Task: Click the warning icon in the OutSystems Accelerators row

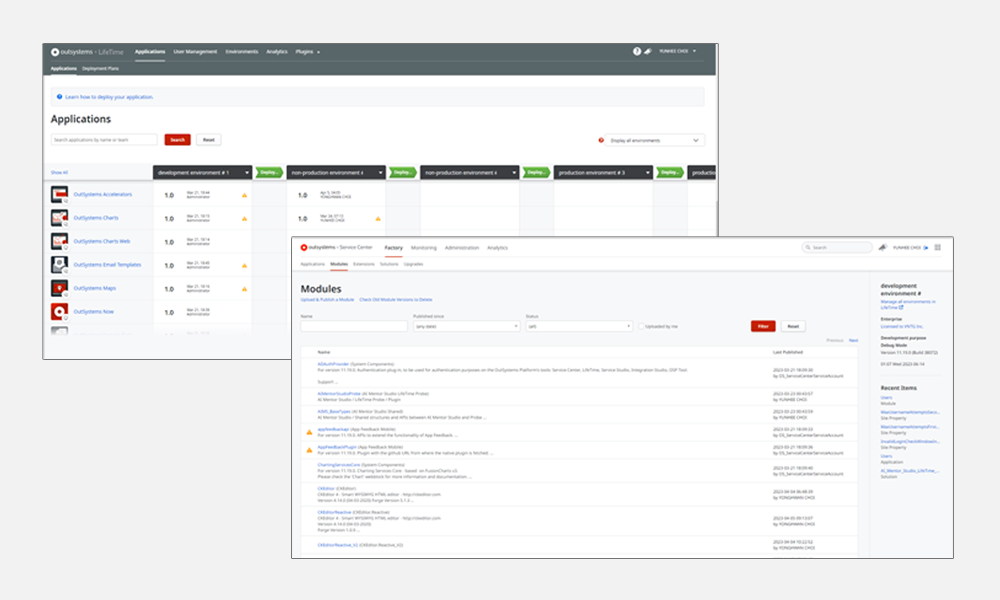Action: click(244, 195)
